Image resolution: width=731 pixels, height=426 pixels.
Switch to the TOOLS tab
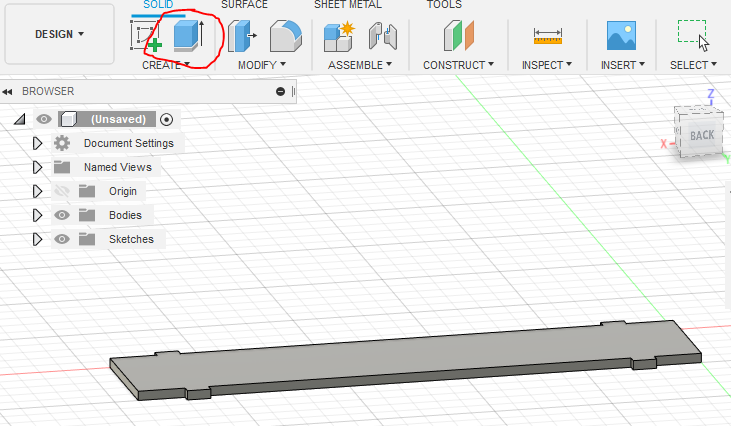tap(444, 5)
